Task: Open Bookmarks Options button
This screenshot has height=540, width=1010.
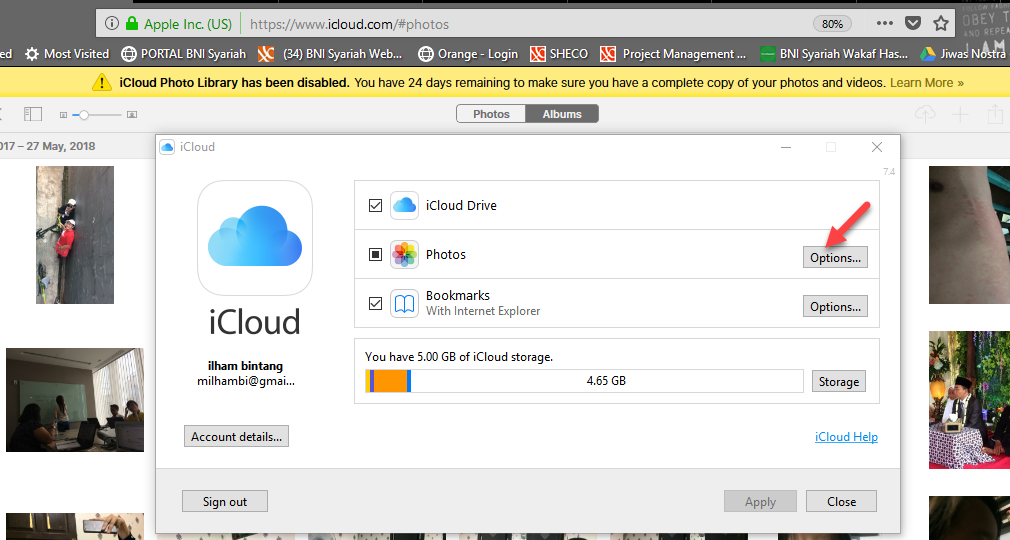Action: [x=835, y=306]
